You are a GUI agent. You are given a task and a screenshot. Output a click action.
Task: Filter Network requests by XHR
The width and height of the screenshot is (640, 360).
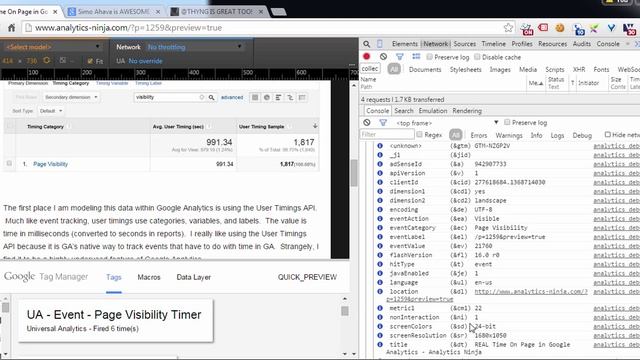pyautogui.click(x=579, y=69)
